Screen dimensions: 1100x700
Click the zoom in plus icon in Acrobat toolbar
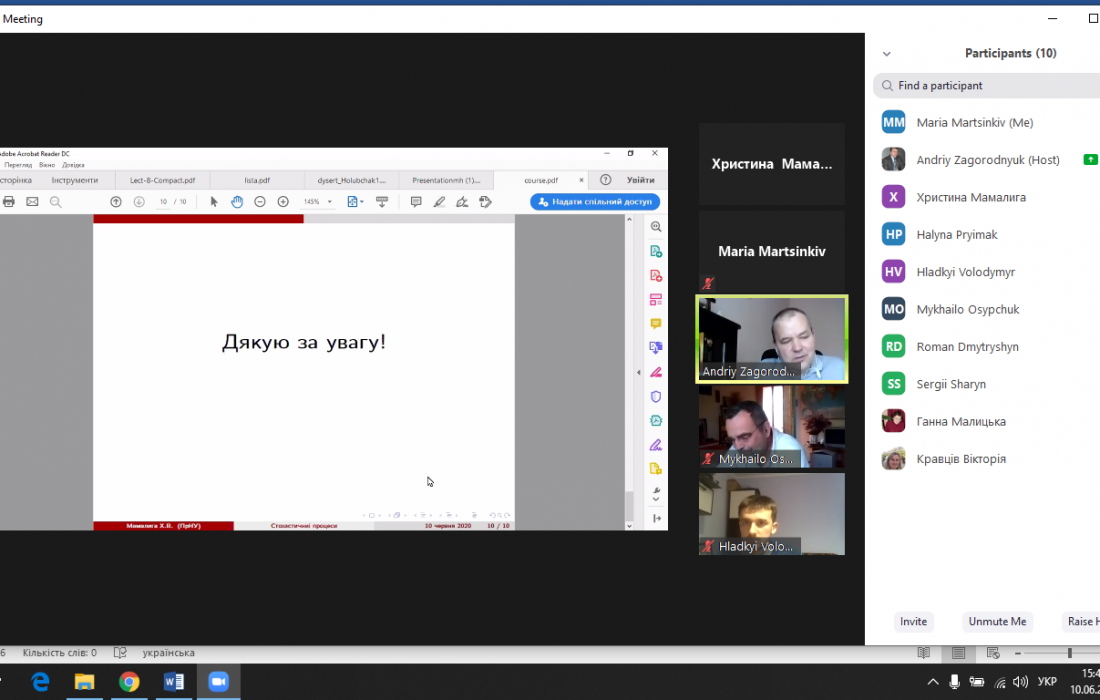point(283,202)
